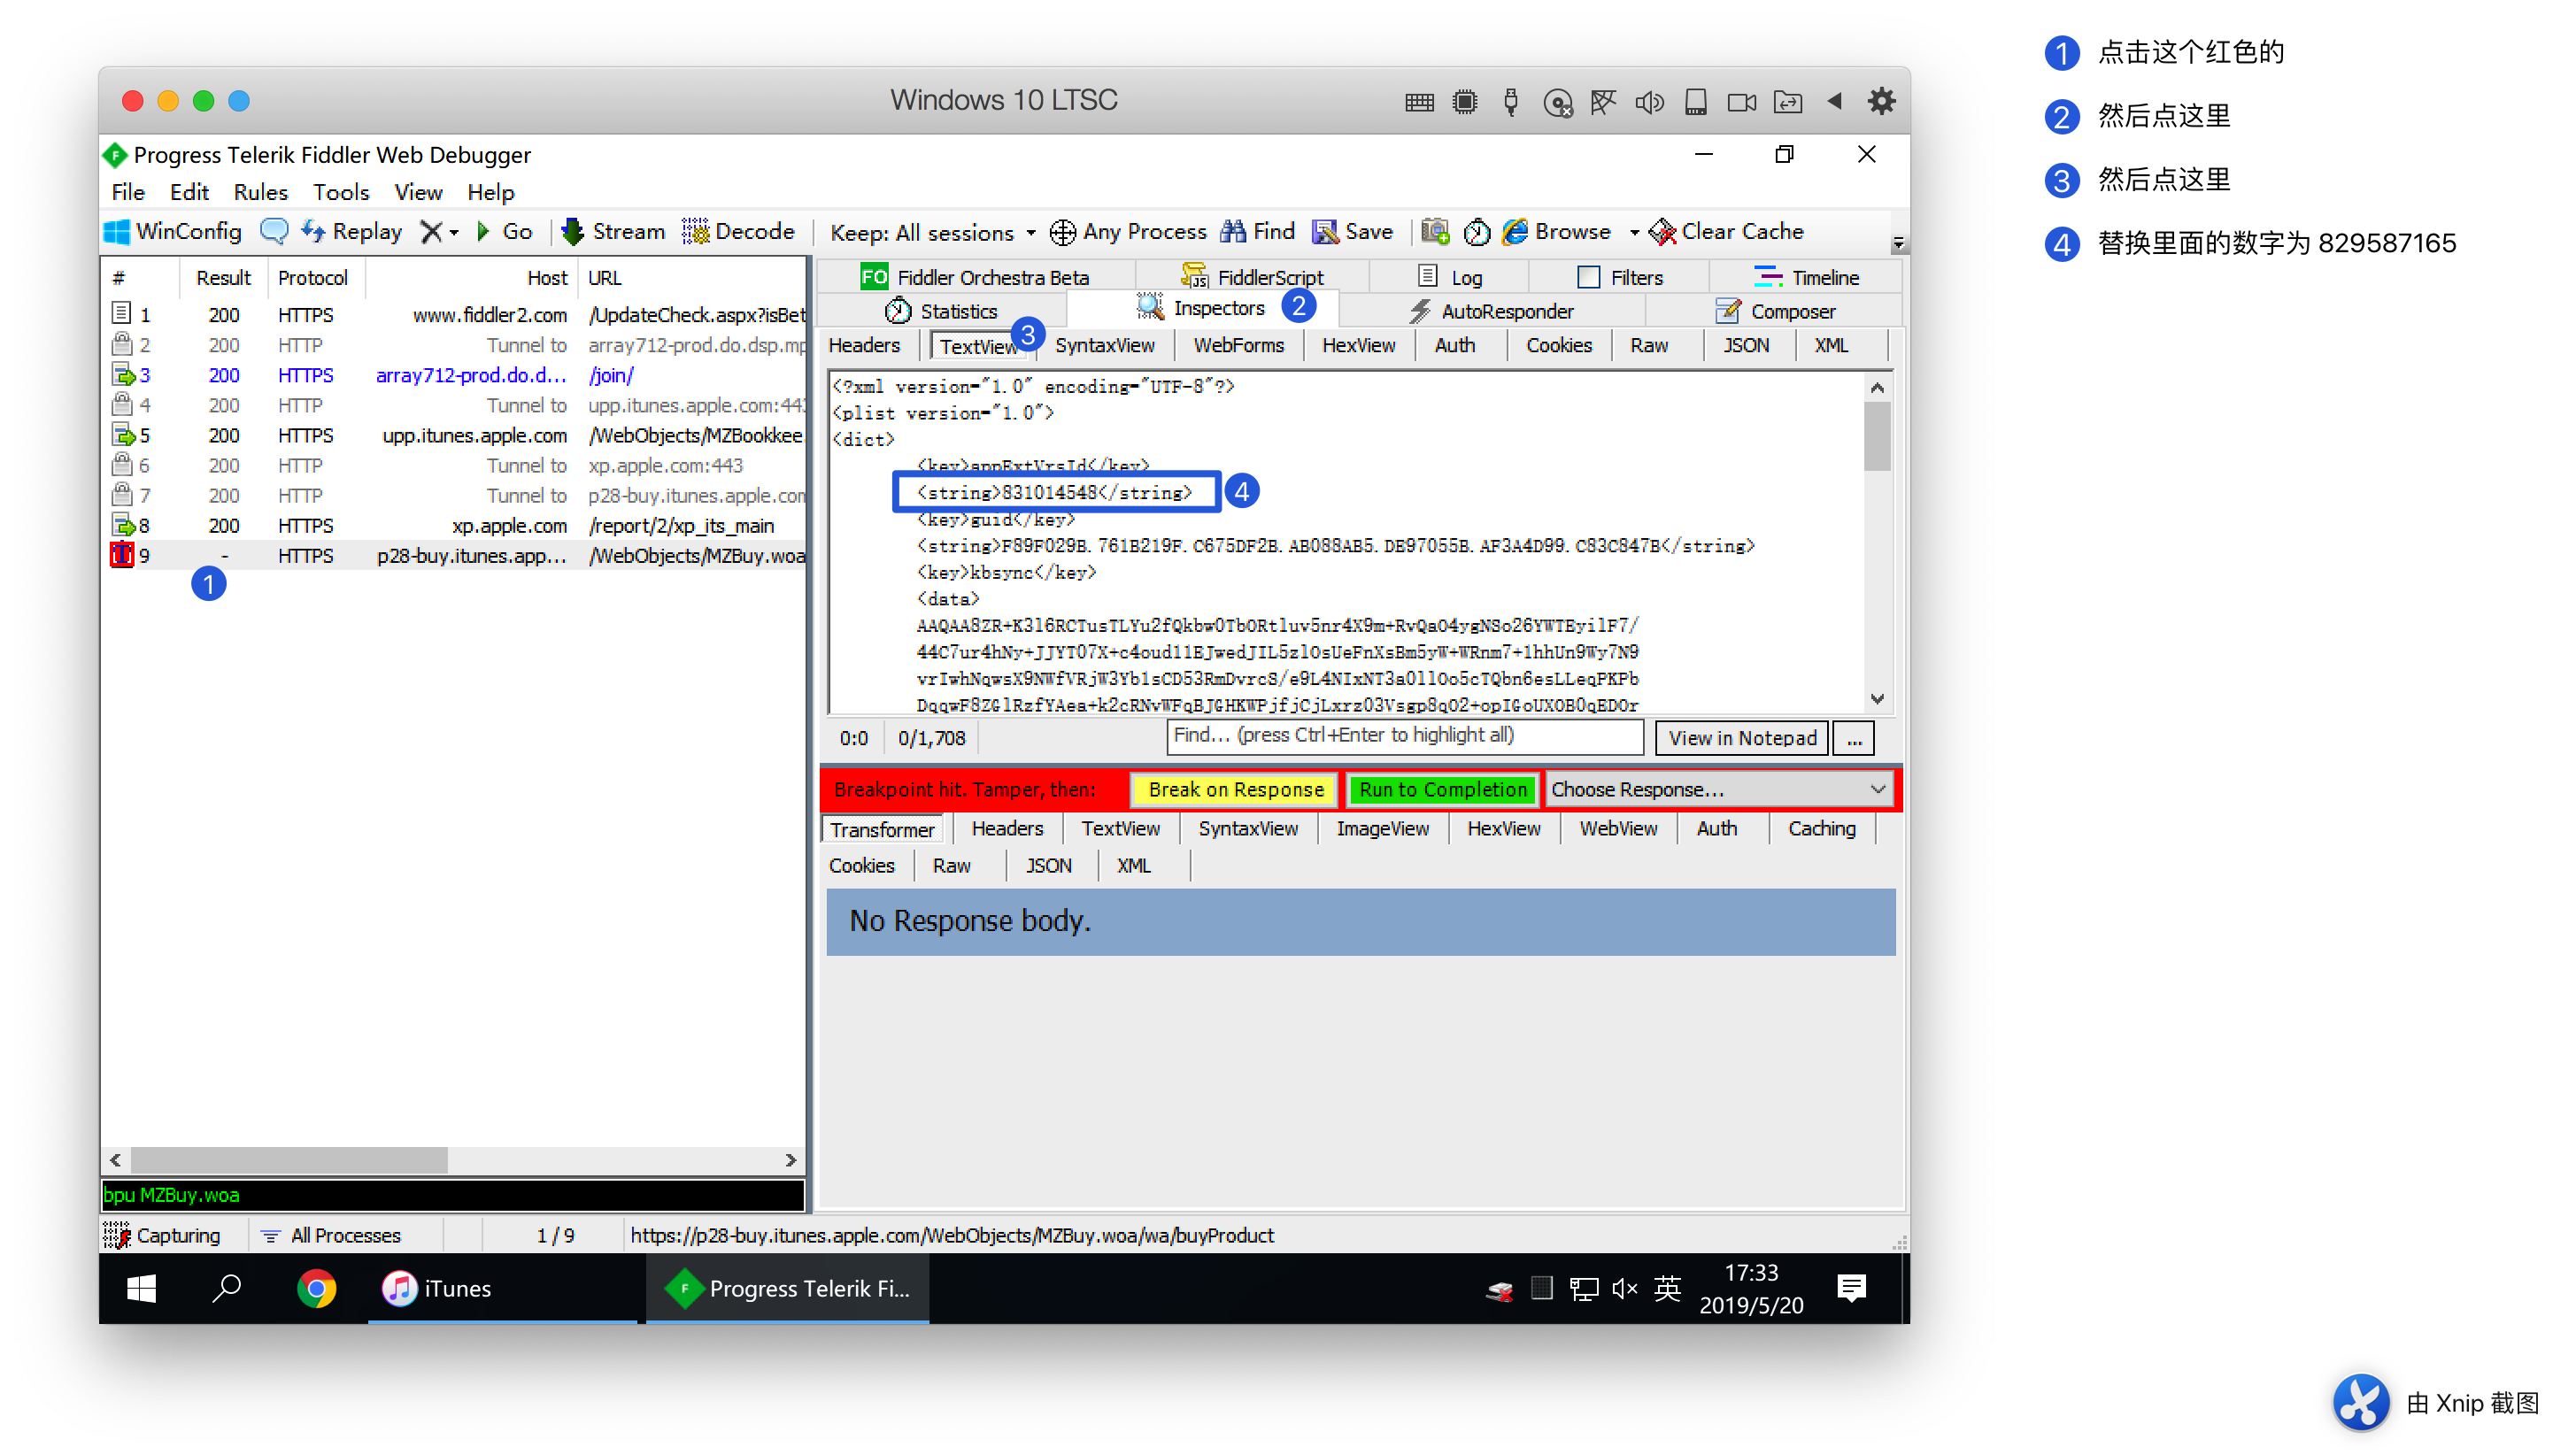The width and height of the screenshot is (2576, 1455).
Task: Open the action center notification icon
Action: [x=1851, y=1288]
